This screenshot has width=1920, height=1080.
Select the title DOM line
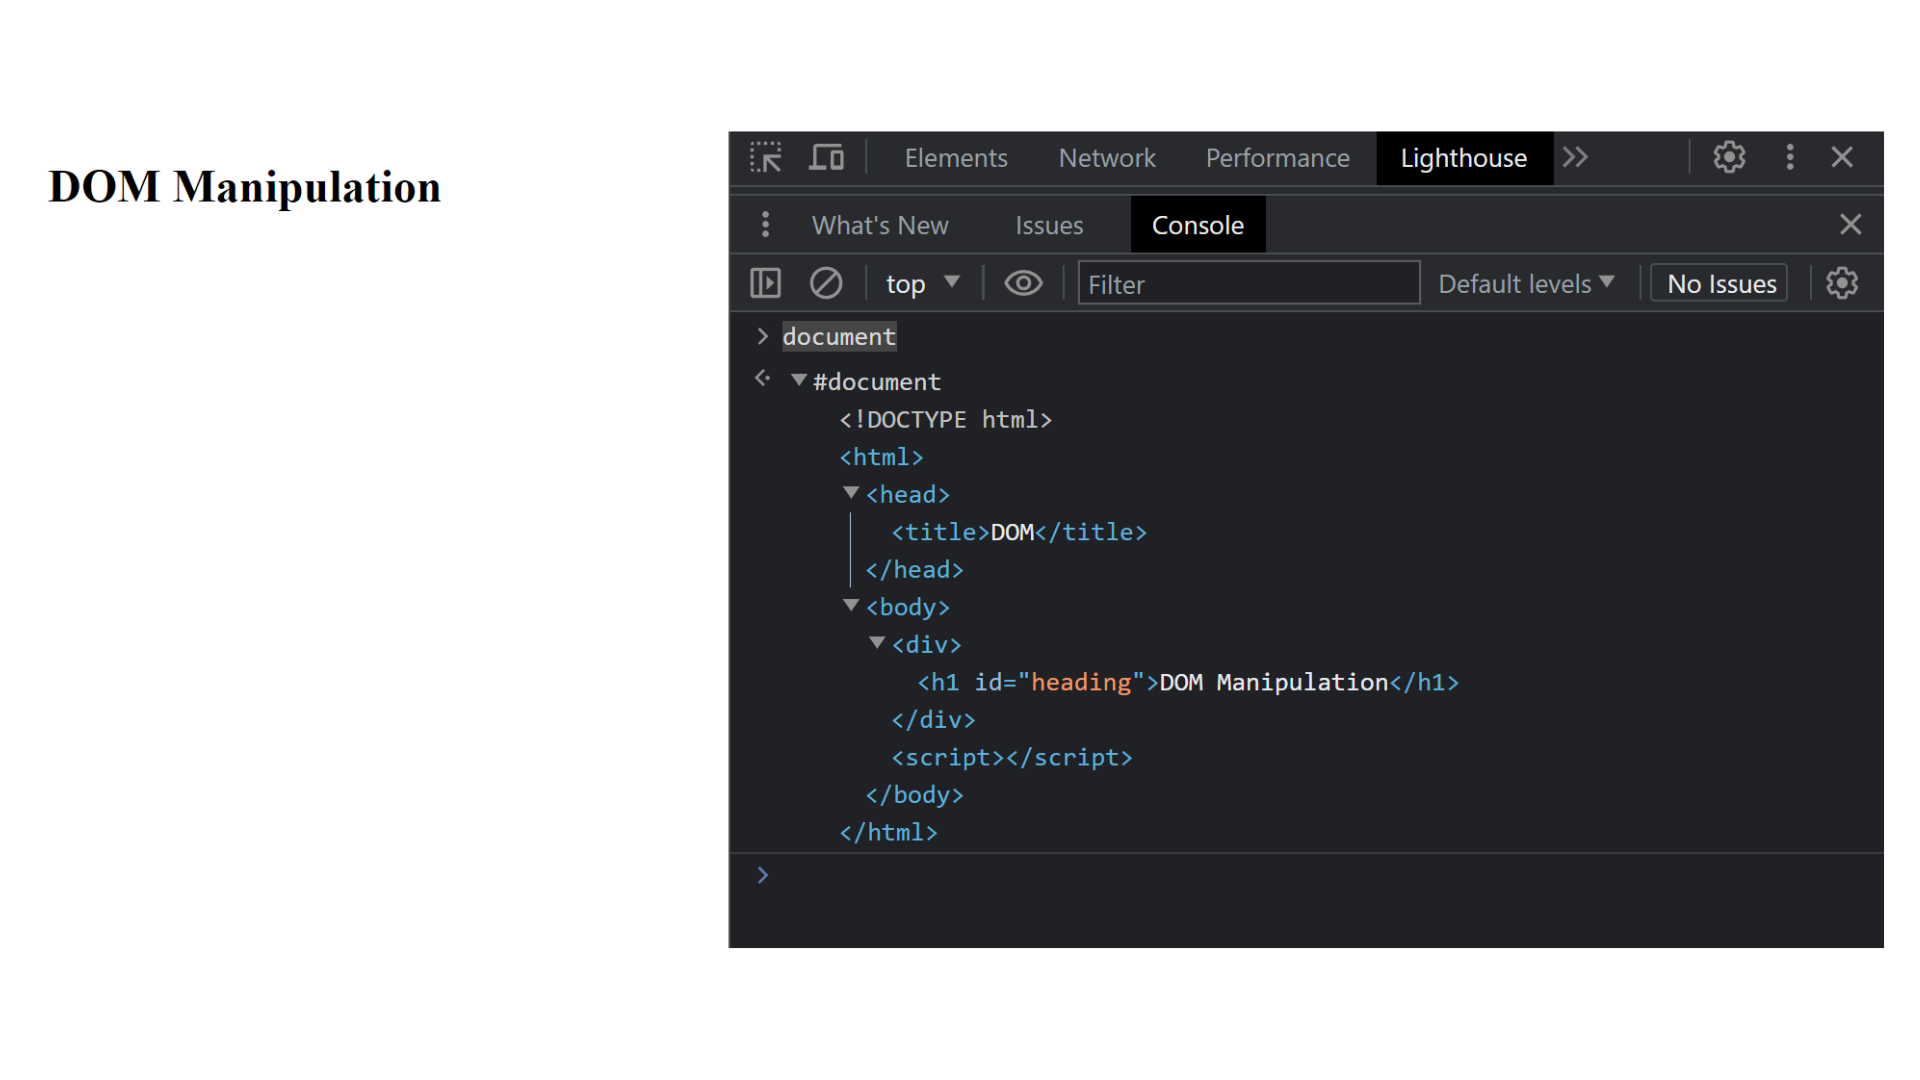[1019, 532]
